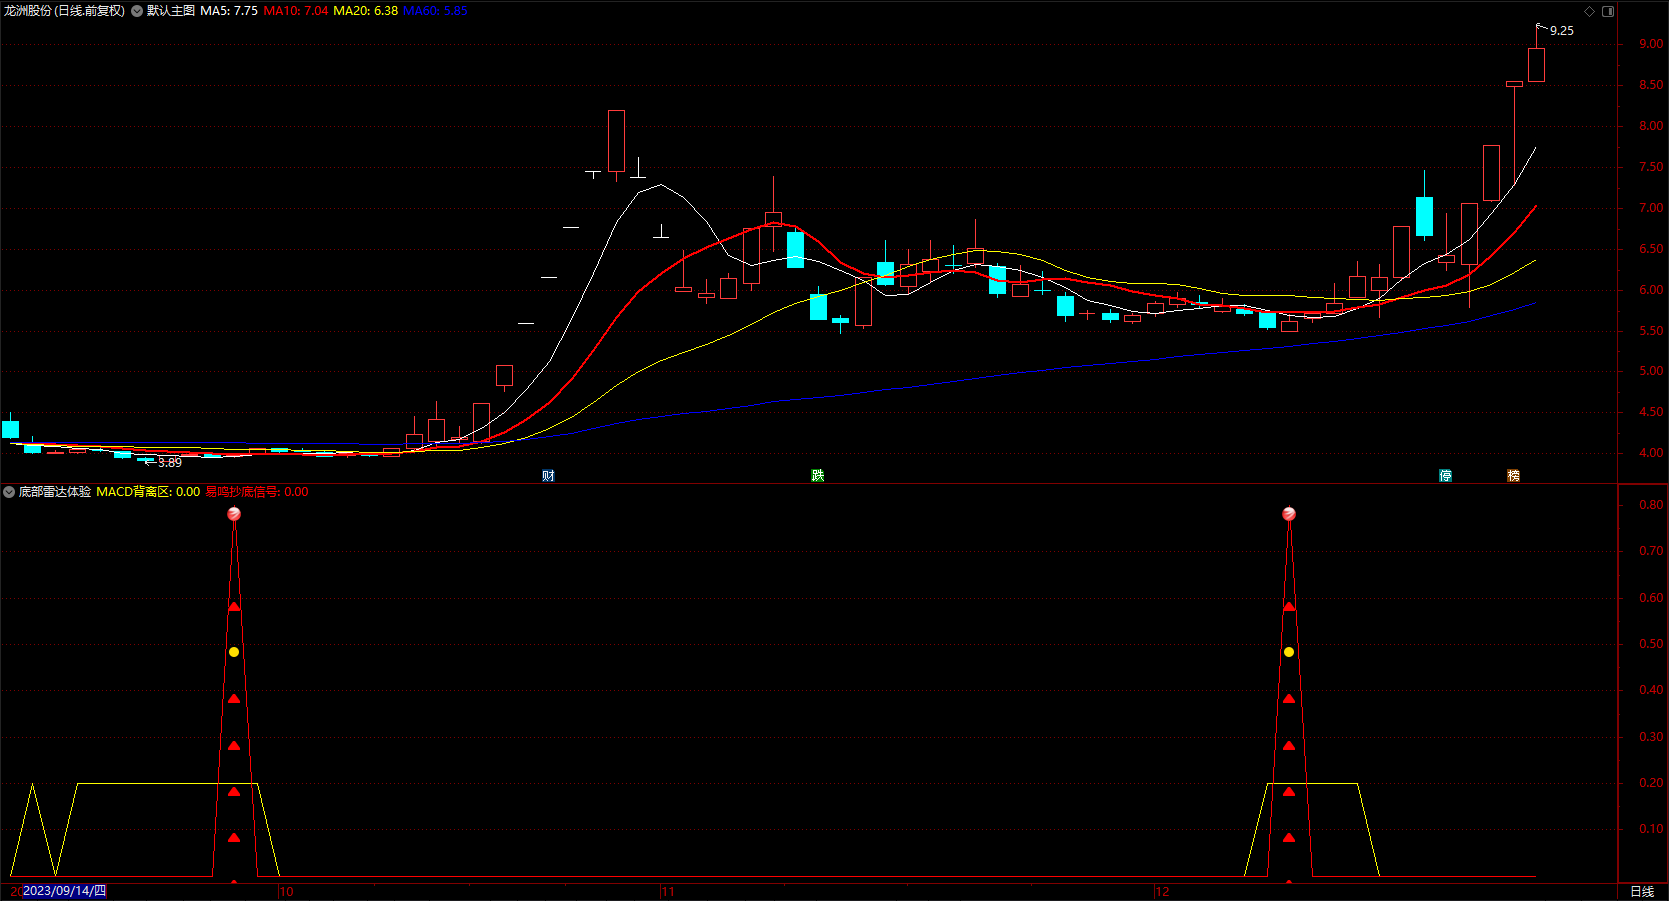Click the 易鸣抄底信号: 0.00 label
Viewport: 1669px width, 901px height.
click(x=257, y=492)
